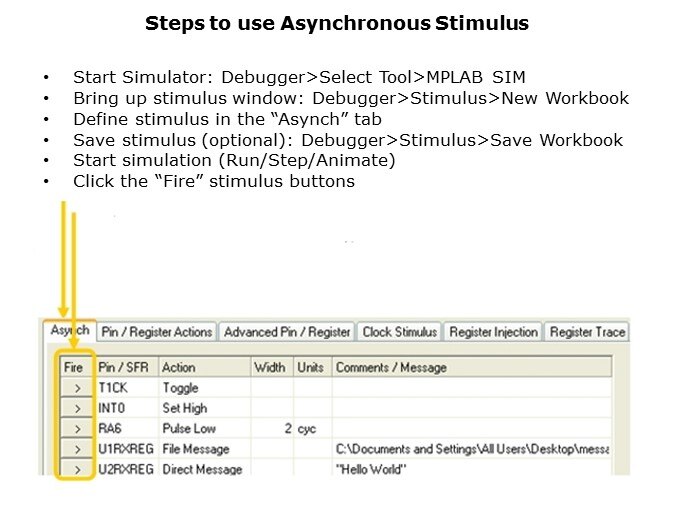Screen dimensions: 675x506
Task: Select the Advanced Pin / Register tab
Action: pos(287,332)
